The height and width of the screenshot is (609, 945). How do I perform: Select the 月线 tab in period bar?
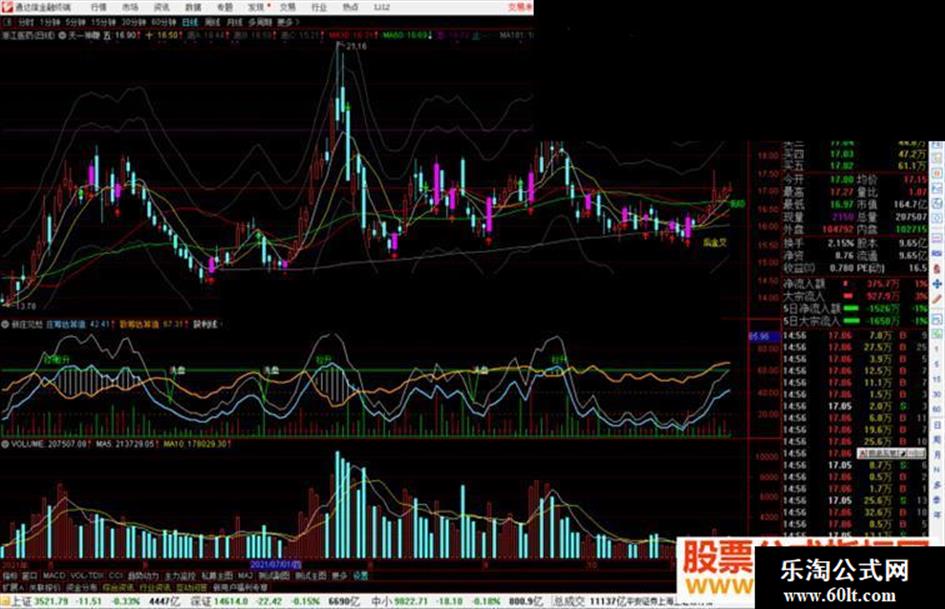234,22
